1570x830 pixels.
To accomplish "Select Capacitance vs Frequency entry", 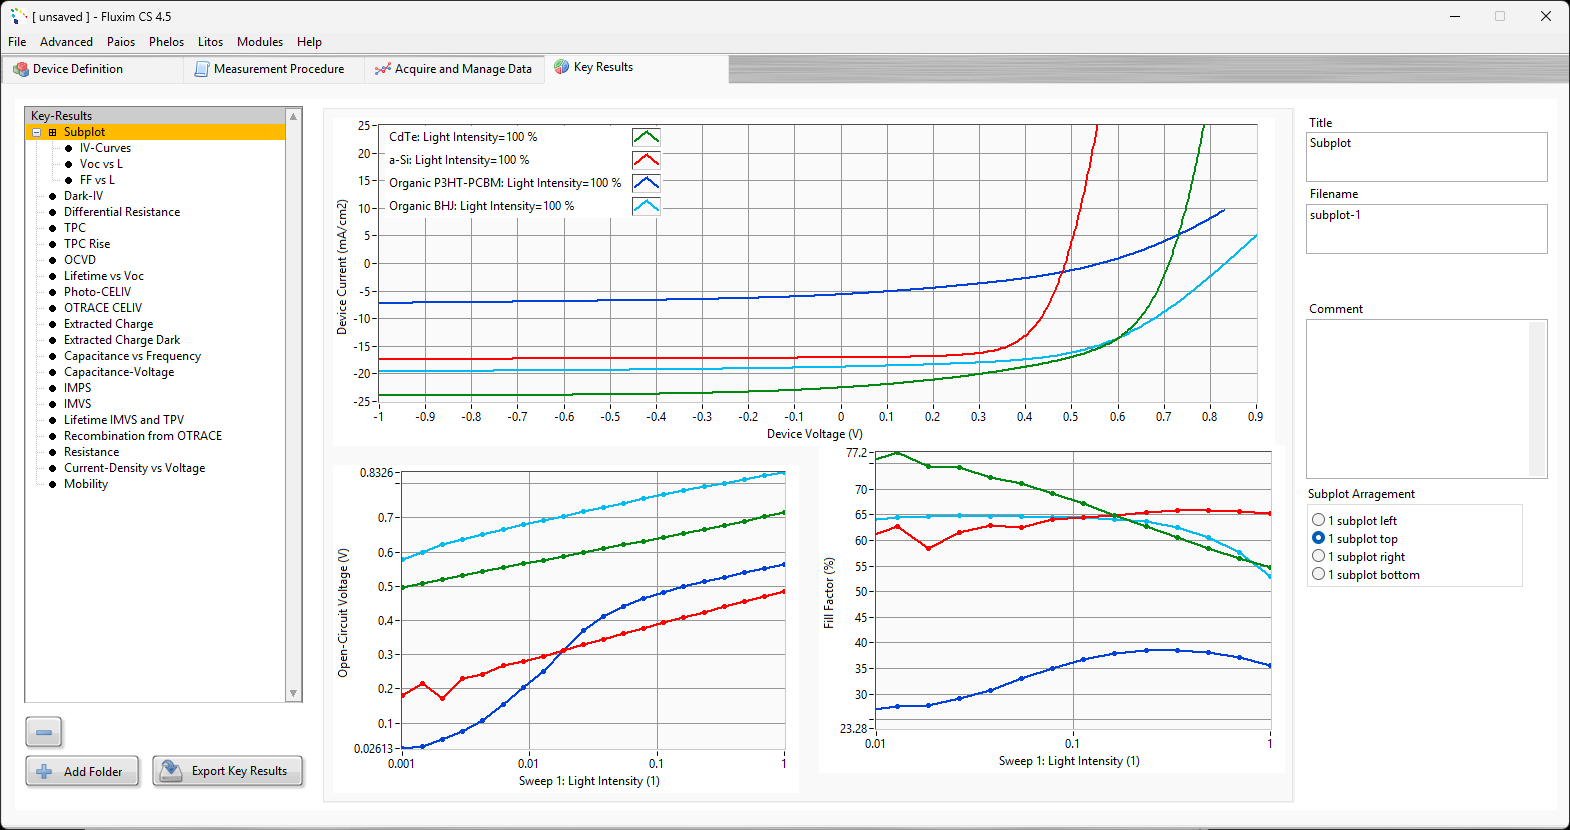I will pyautogui.click(x=132, y=356).
